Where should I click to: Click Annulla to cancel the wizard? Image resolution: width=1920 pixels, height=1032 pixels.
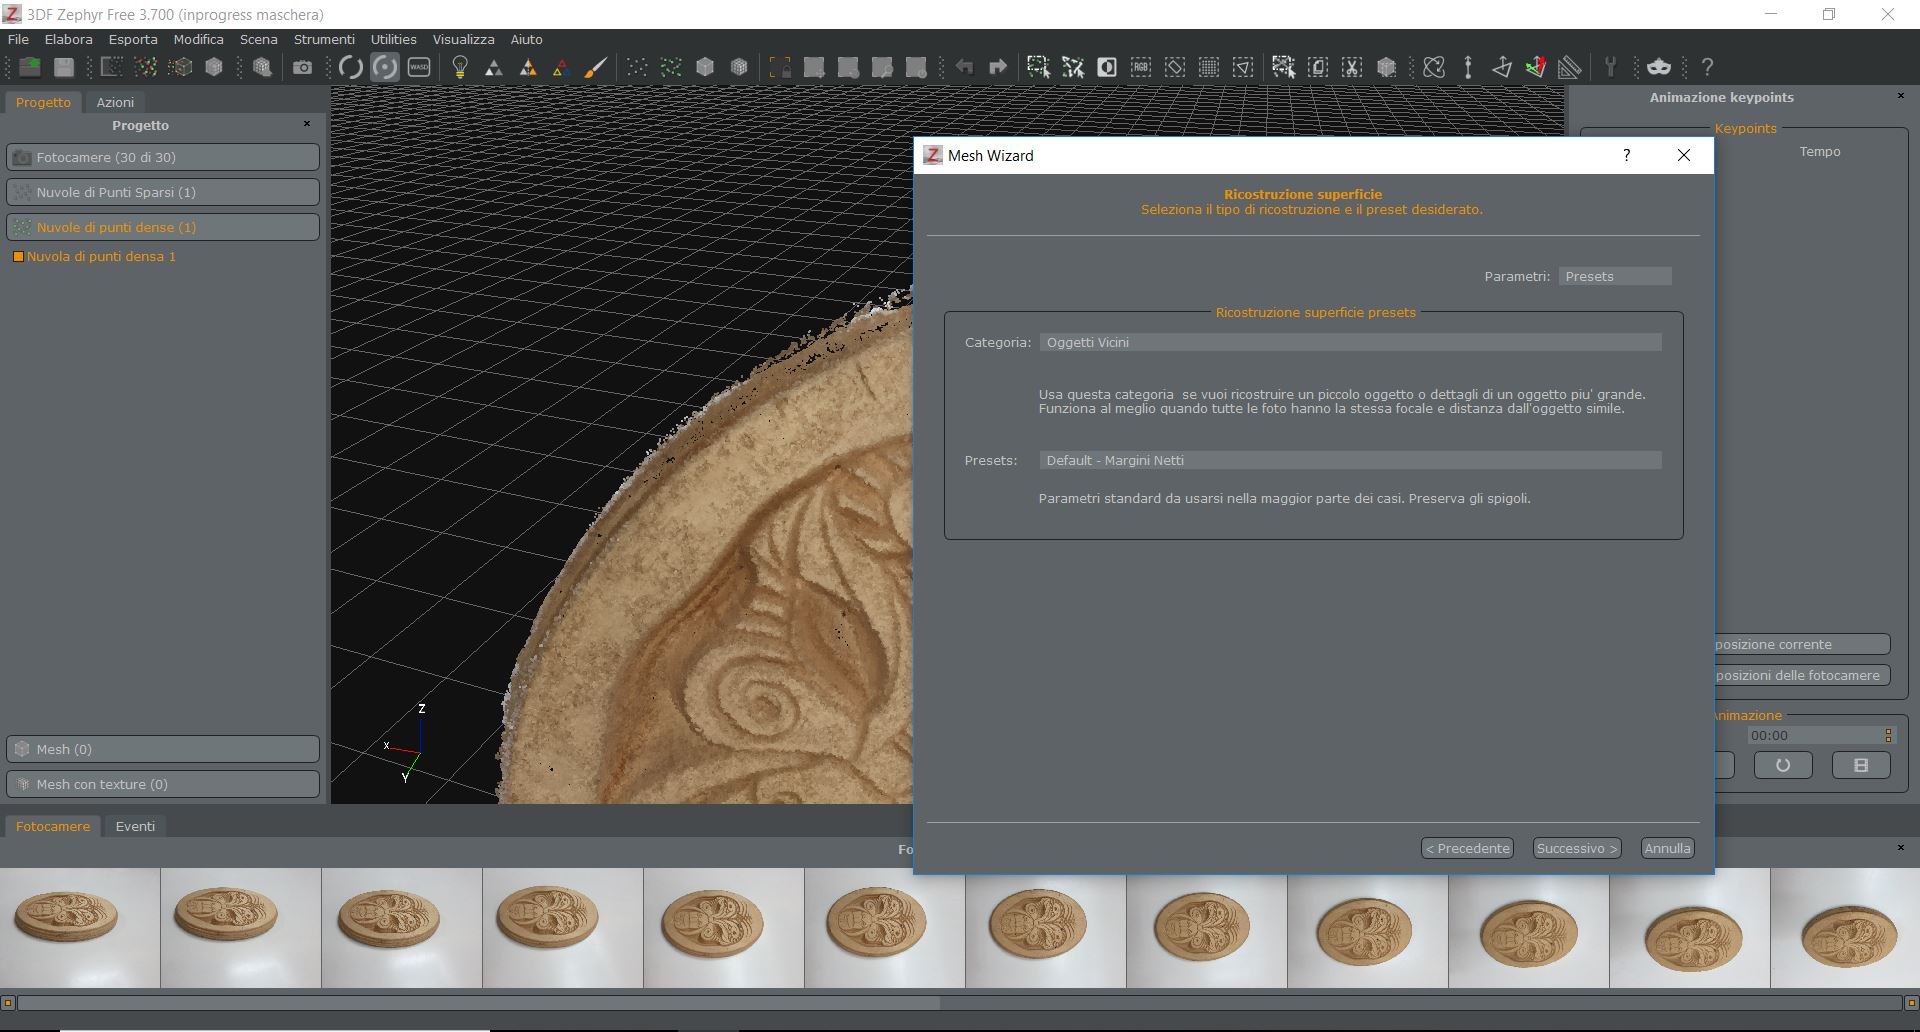coord(1667,848)
